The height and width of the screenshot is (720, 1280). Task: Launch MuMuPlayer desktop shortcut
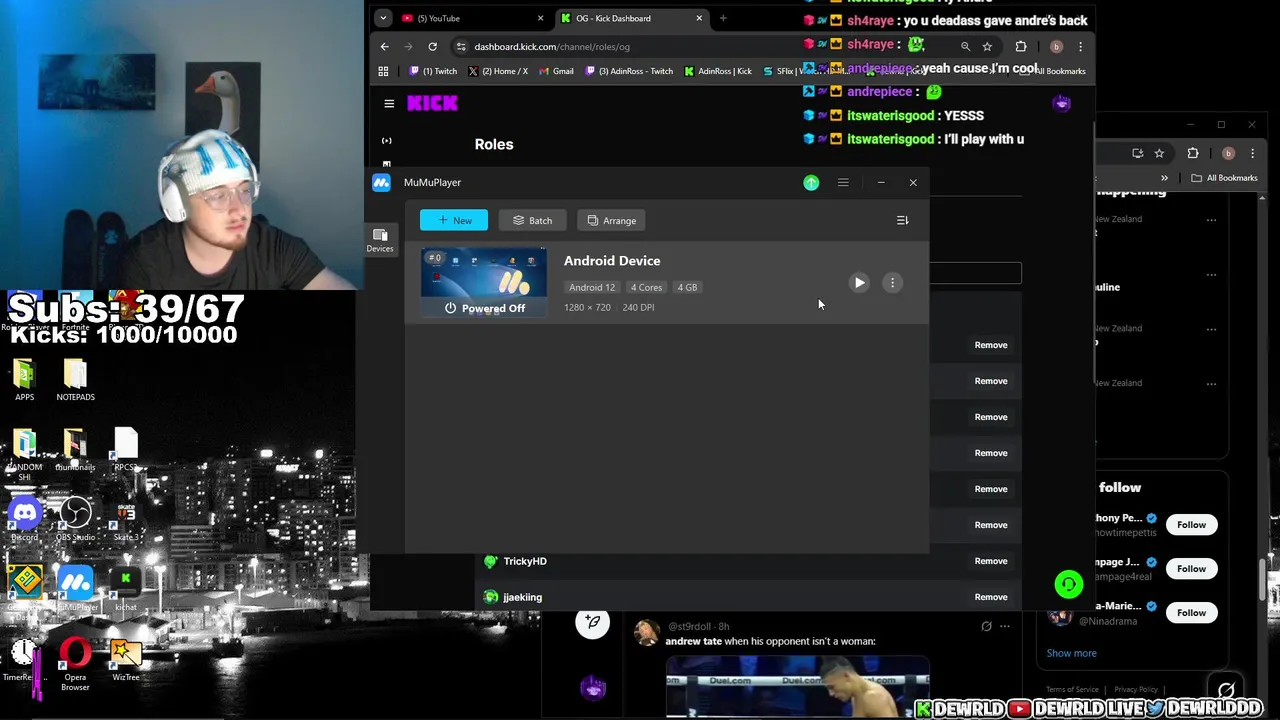(x=75, y=588)
